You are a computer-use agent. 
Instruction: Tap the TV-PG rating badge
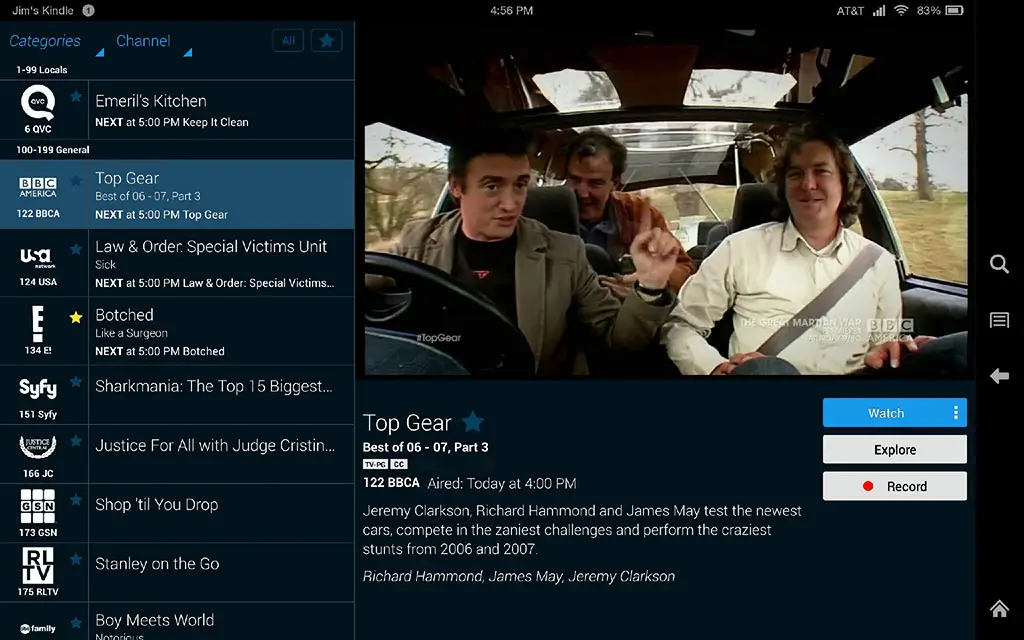point(376,464)
